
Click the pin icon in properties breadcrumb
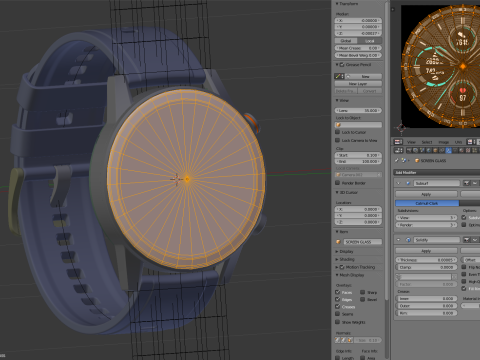(397, 160)
